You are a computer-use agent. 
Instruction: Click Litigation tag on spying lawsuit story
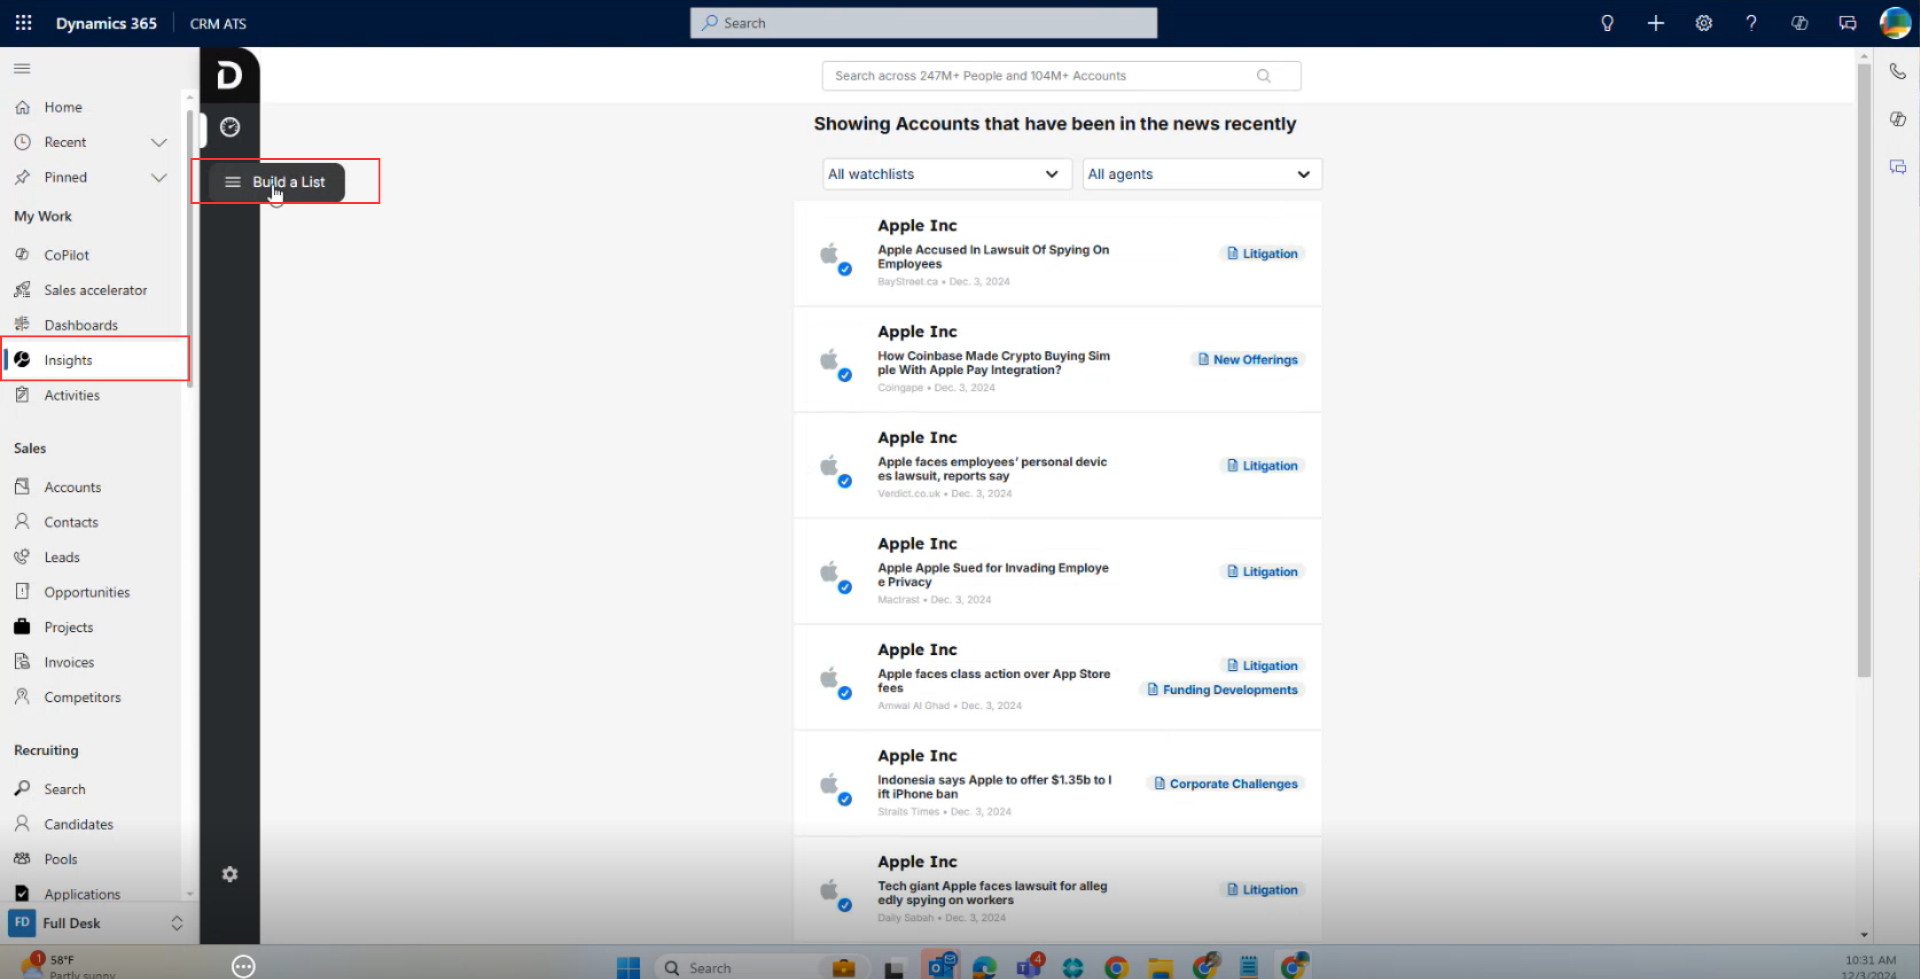[1262, 254]
